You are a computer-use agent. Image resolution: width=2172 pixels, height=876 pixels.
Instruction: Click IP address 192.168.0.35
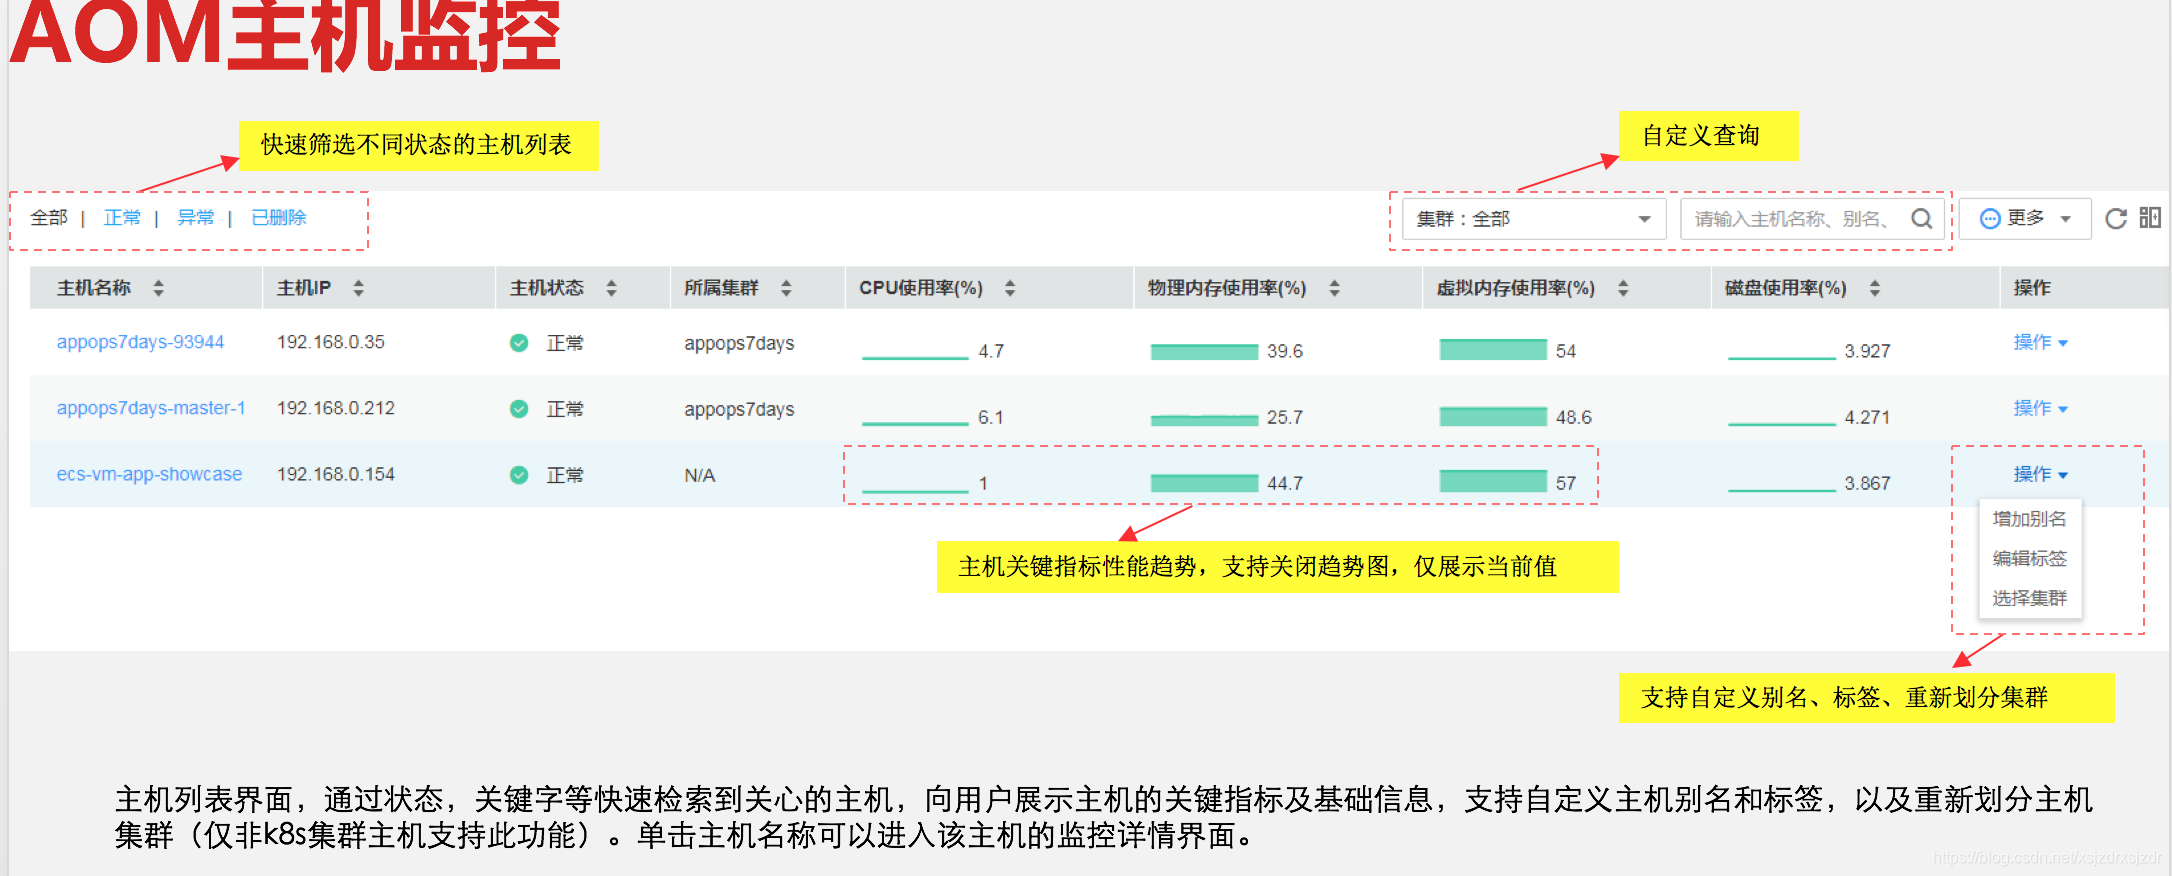(331, 342)
